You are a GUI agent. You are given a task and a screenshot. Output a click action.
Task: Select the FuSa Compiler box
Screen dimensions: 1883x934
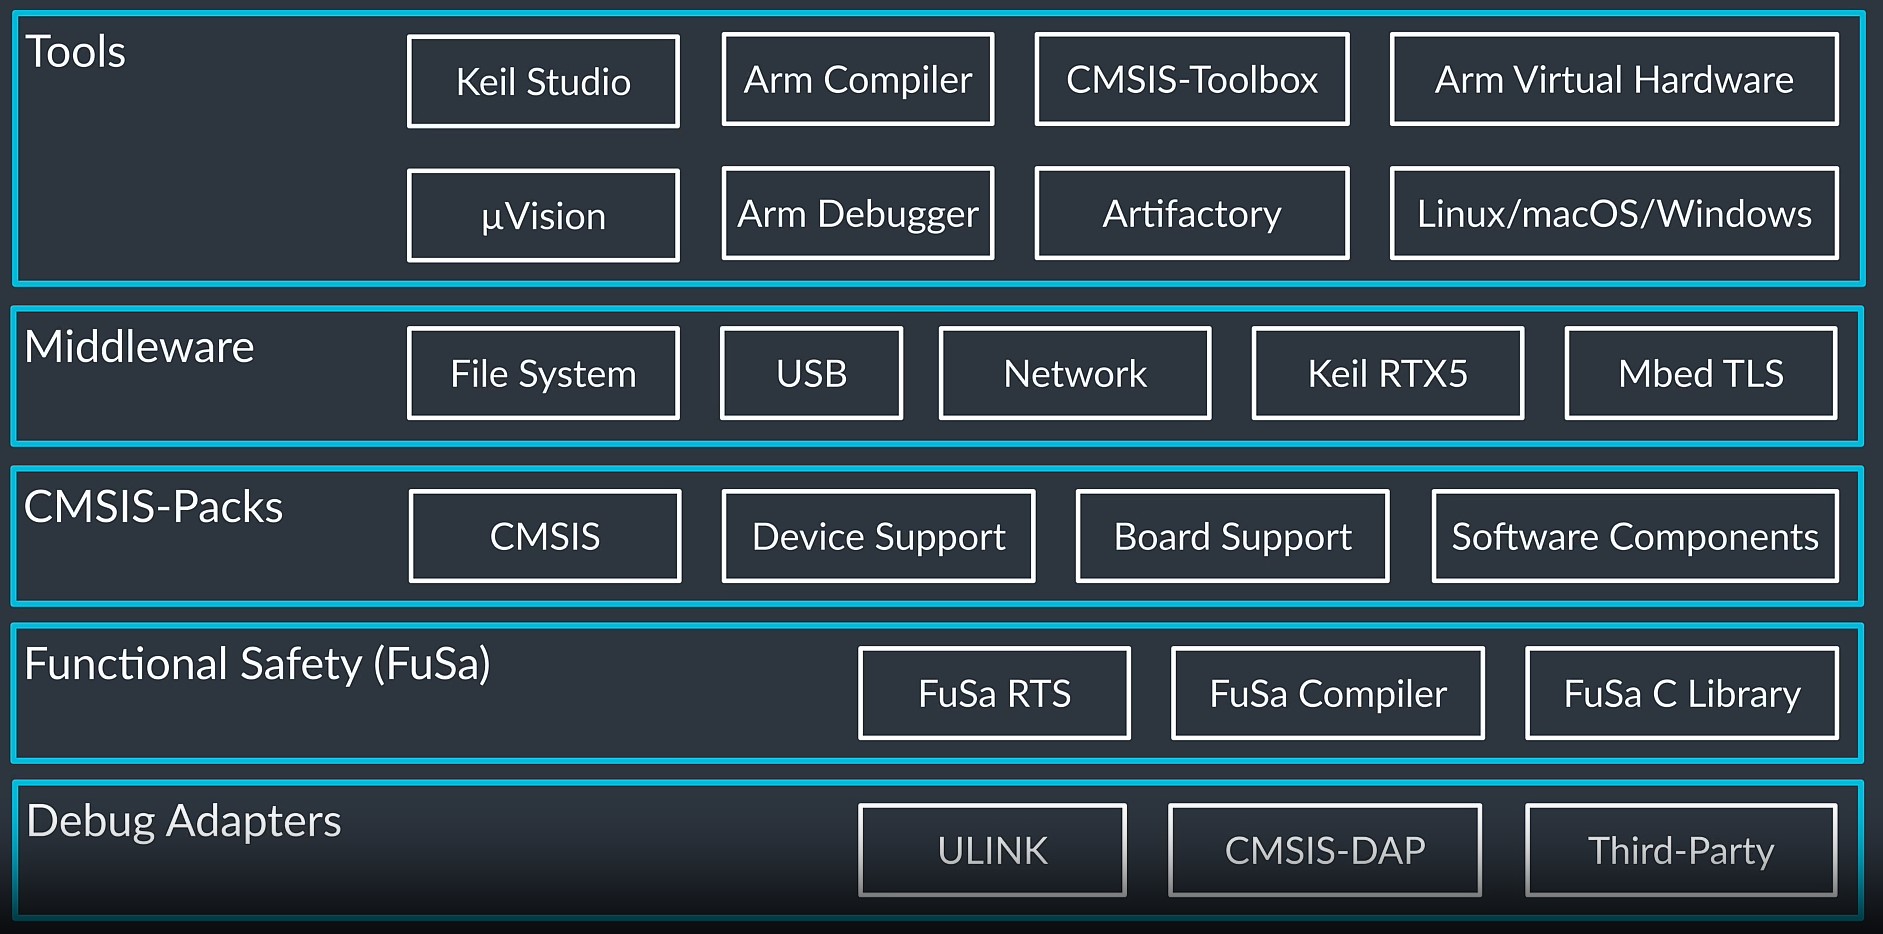(1327, 693)
